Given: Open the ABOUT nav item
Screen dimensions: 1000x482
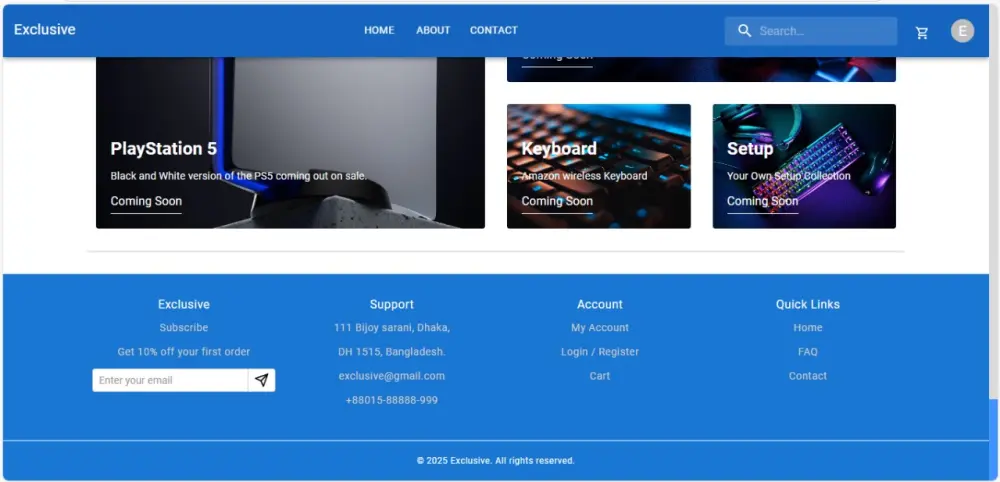Looking at the screenshot, I should [x=433, y=30].
